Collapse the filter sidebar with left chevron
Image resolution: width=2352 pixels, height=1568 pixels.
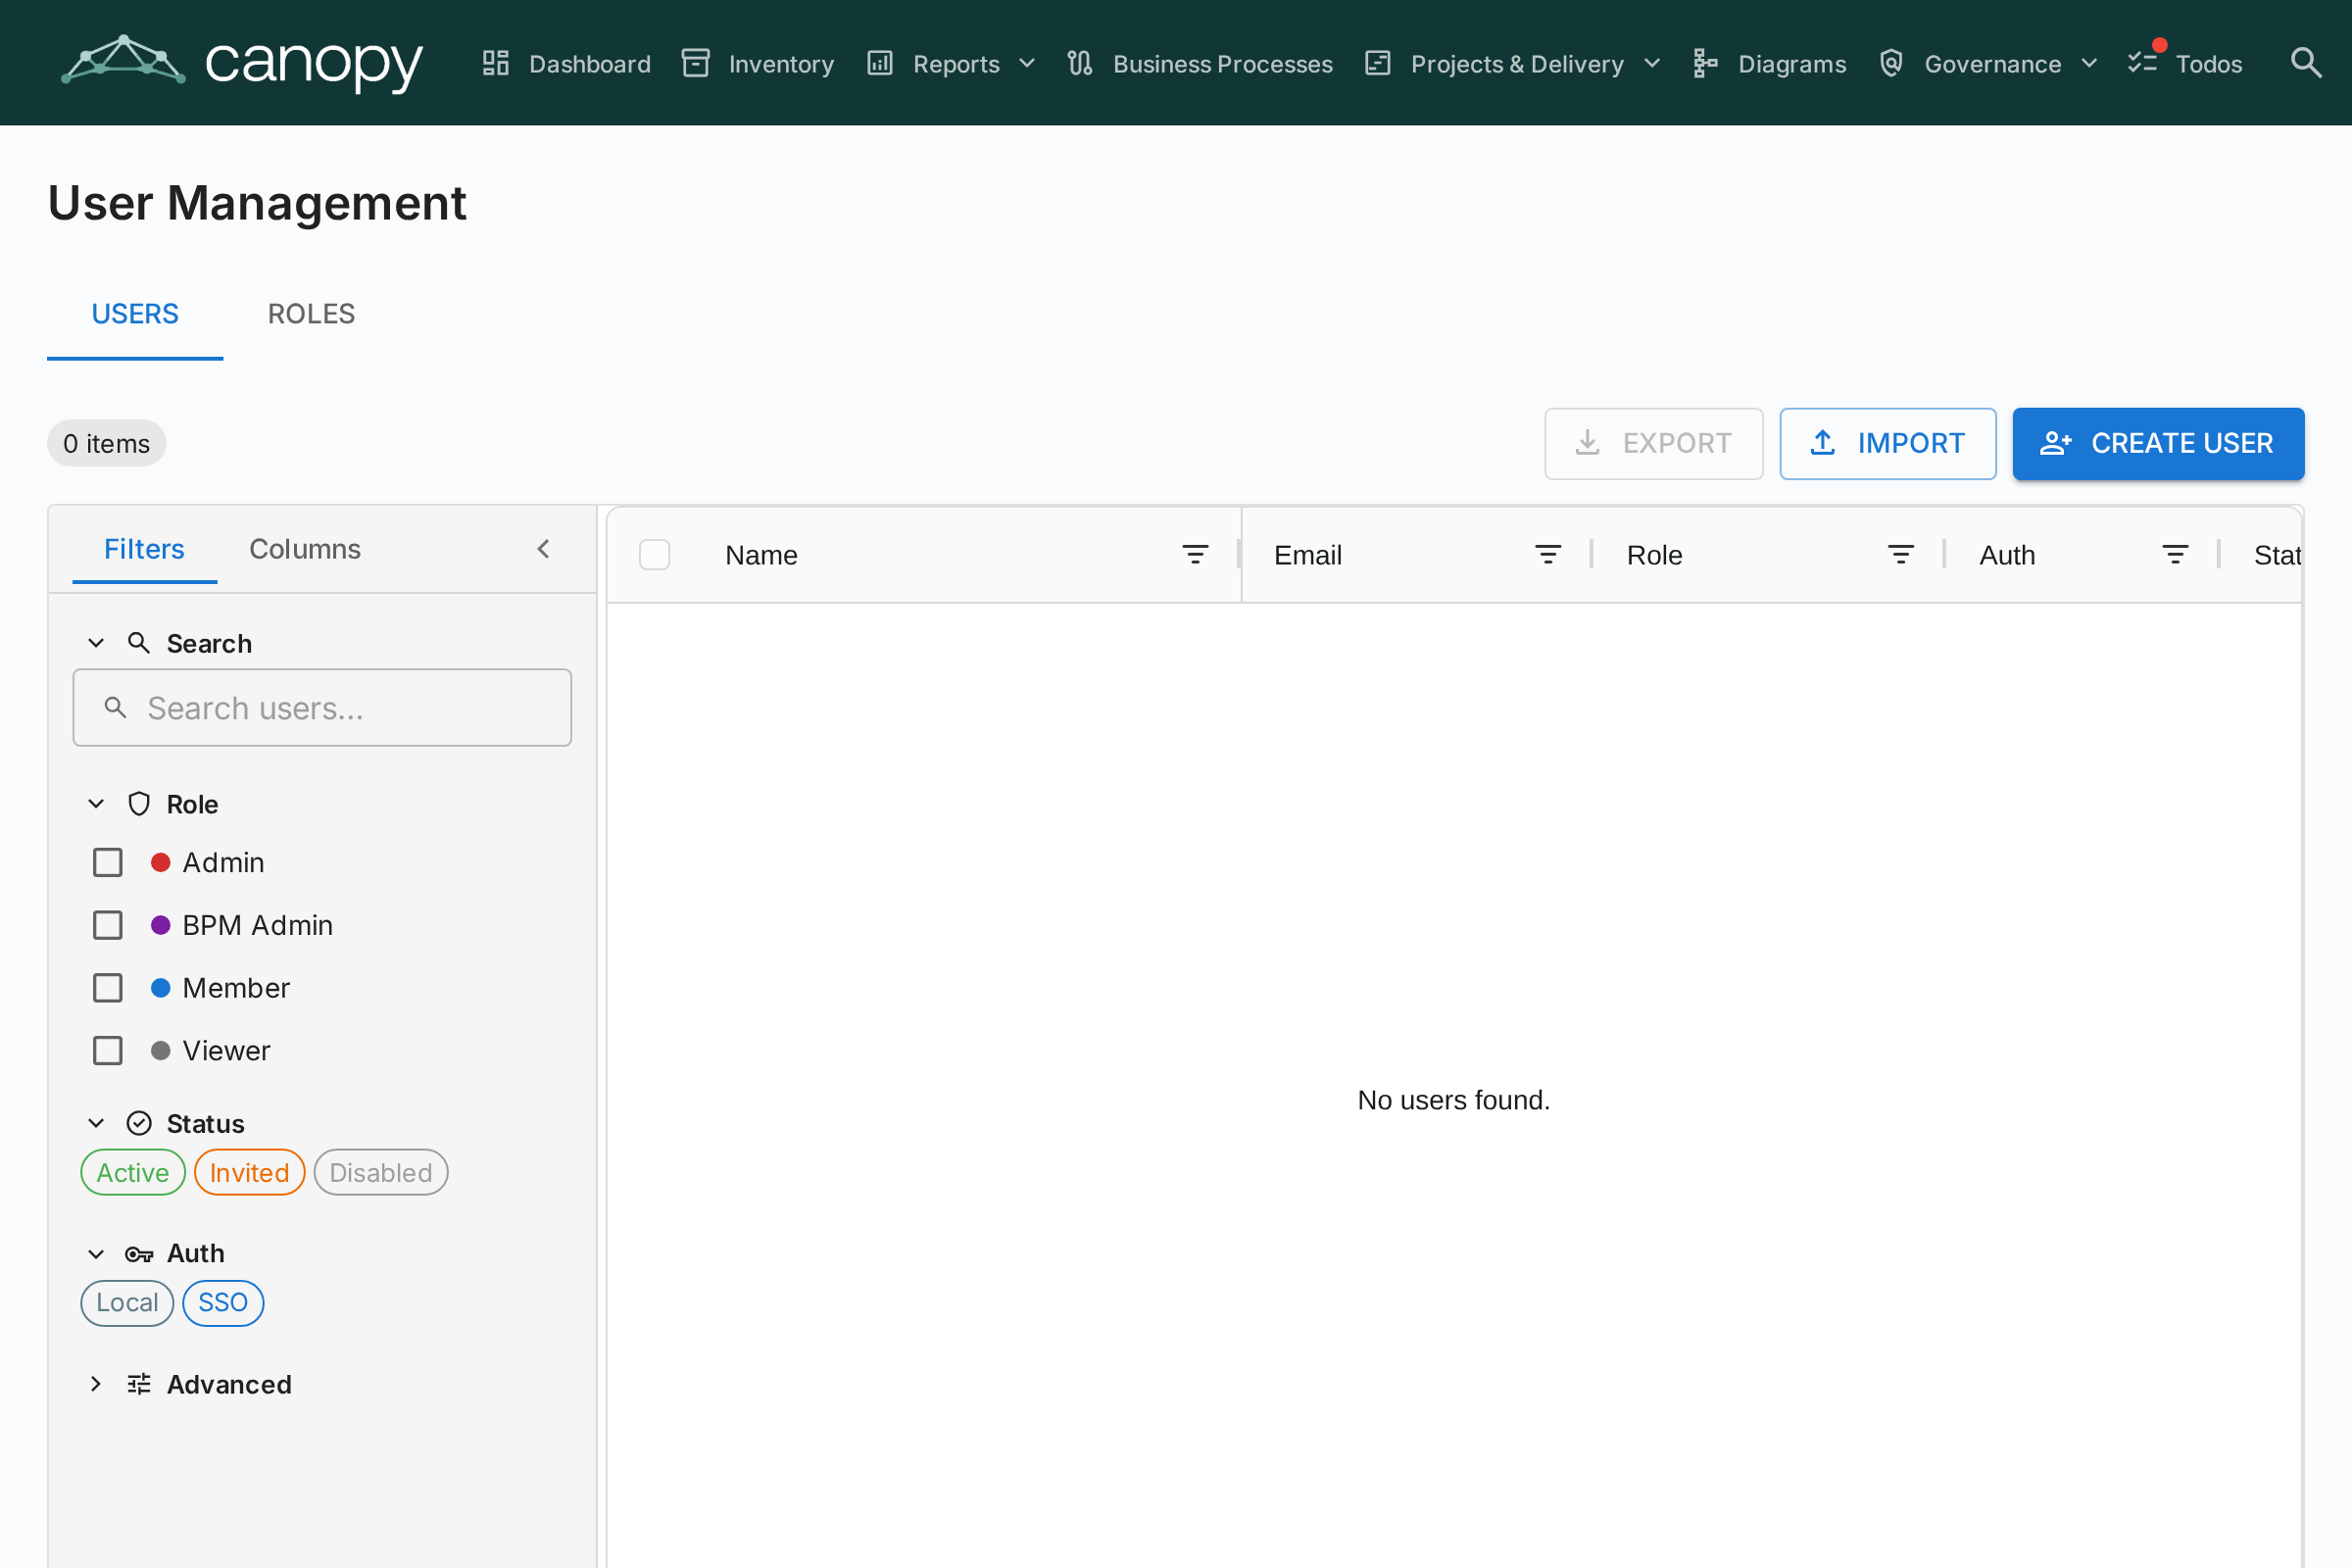click(543, 549)
